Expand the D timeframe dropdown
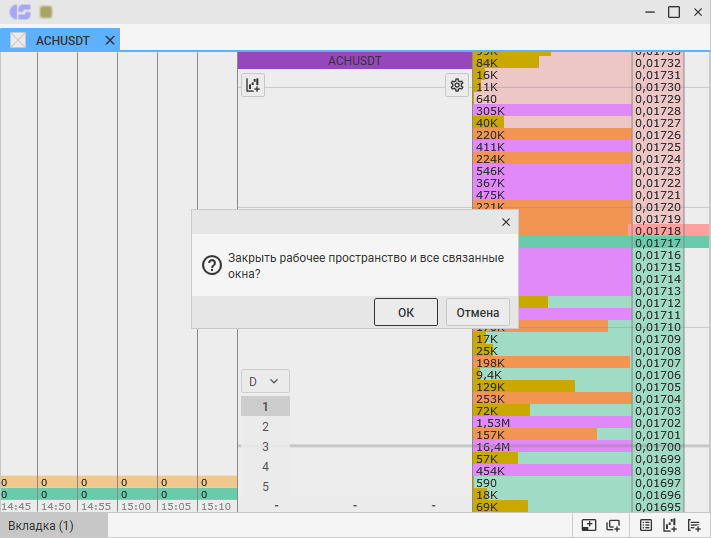 point(265,381)
